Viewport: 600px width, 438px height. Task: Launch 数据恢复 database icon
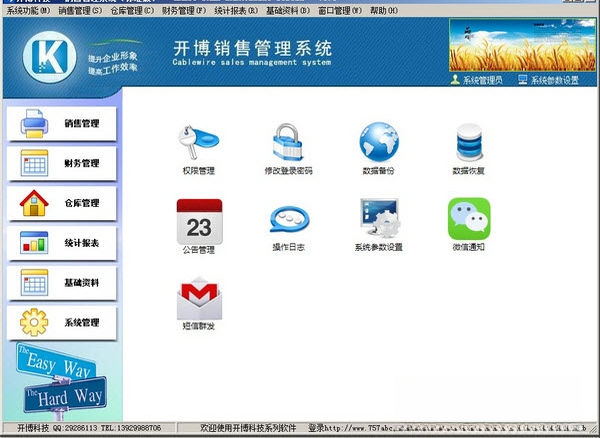pyautogui.click(x=469, y=142)
